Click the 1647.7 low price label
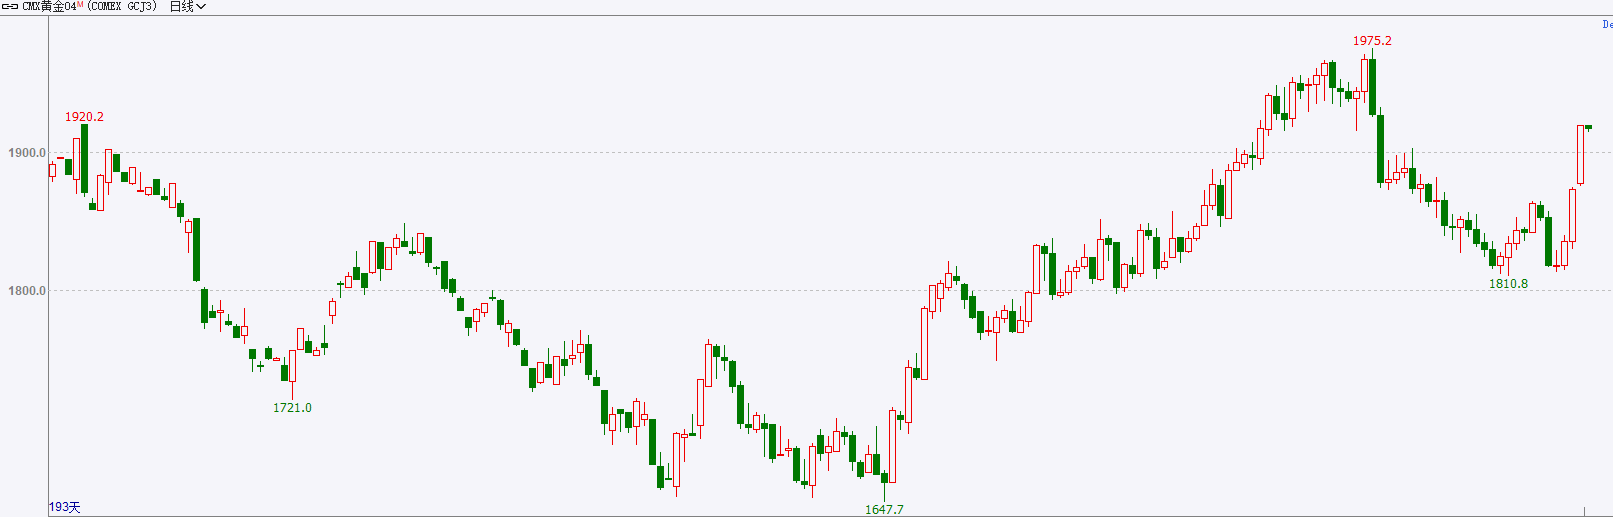 click(x=884, y=510)
